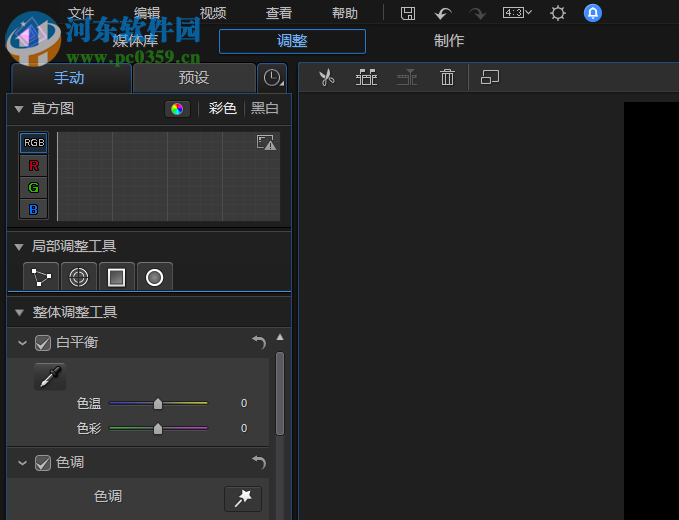Screen dimensions: 679x520
Task: Switch to the 媒体库 tab
Action: pyautogui.click(x=136, y=41)
